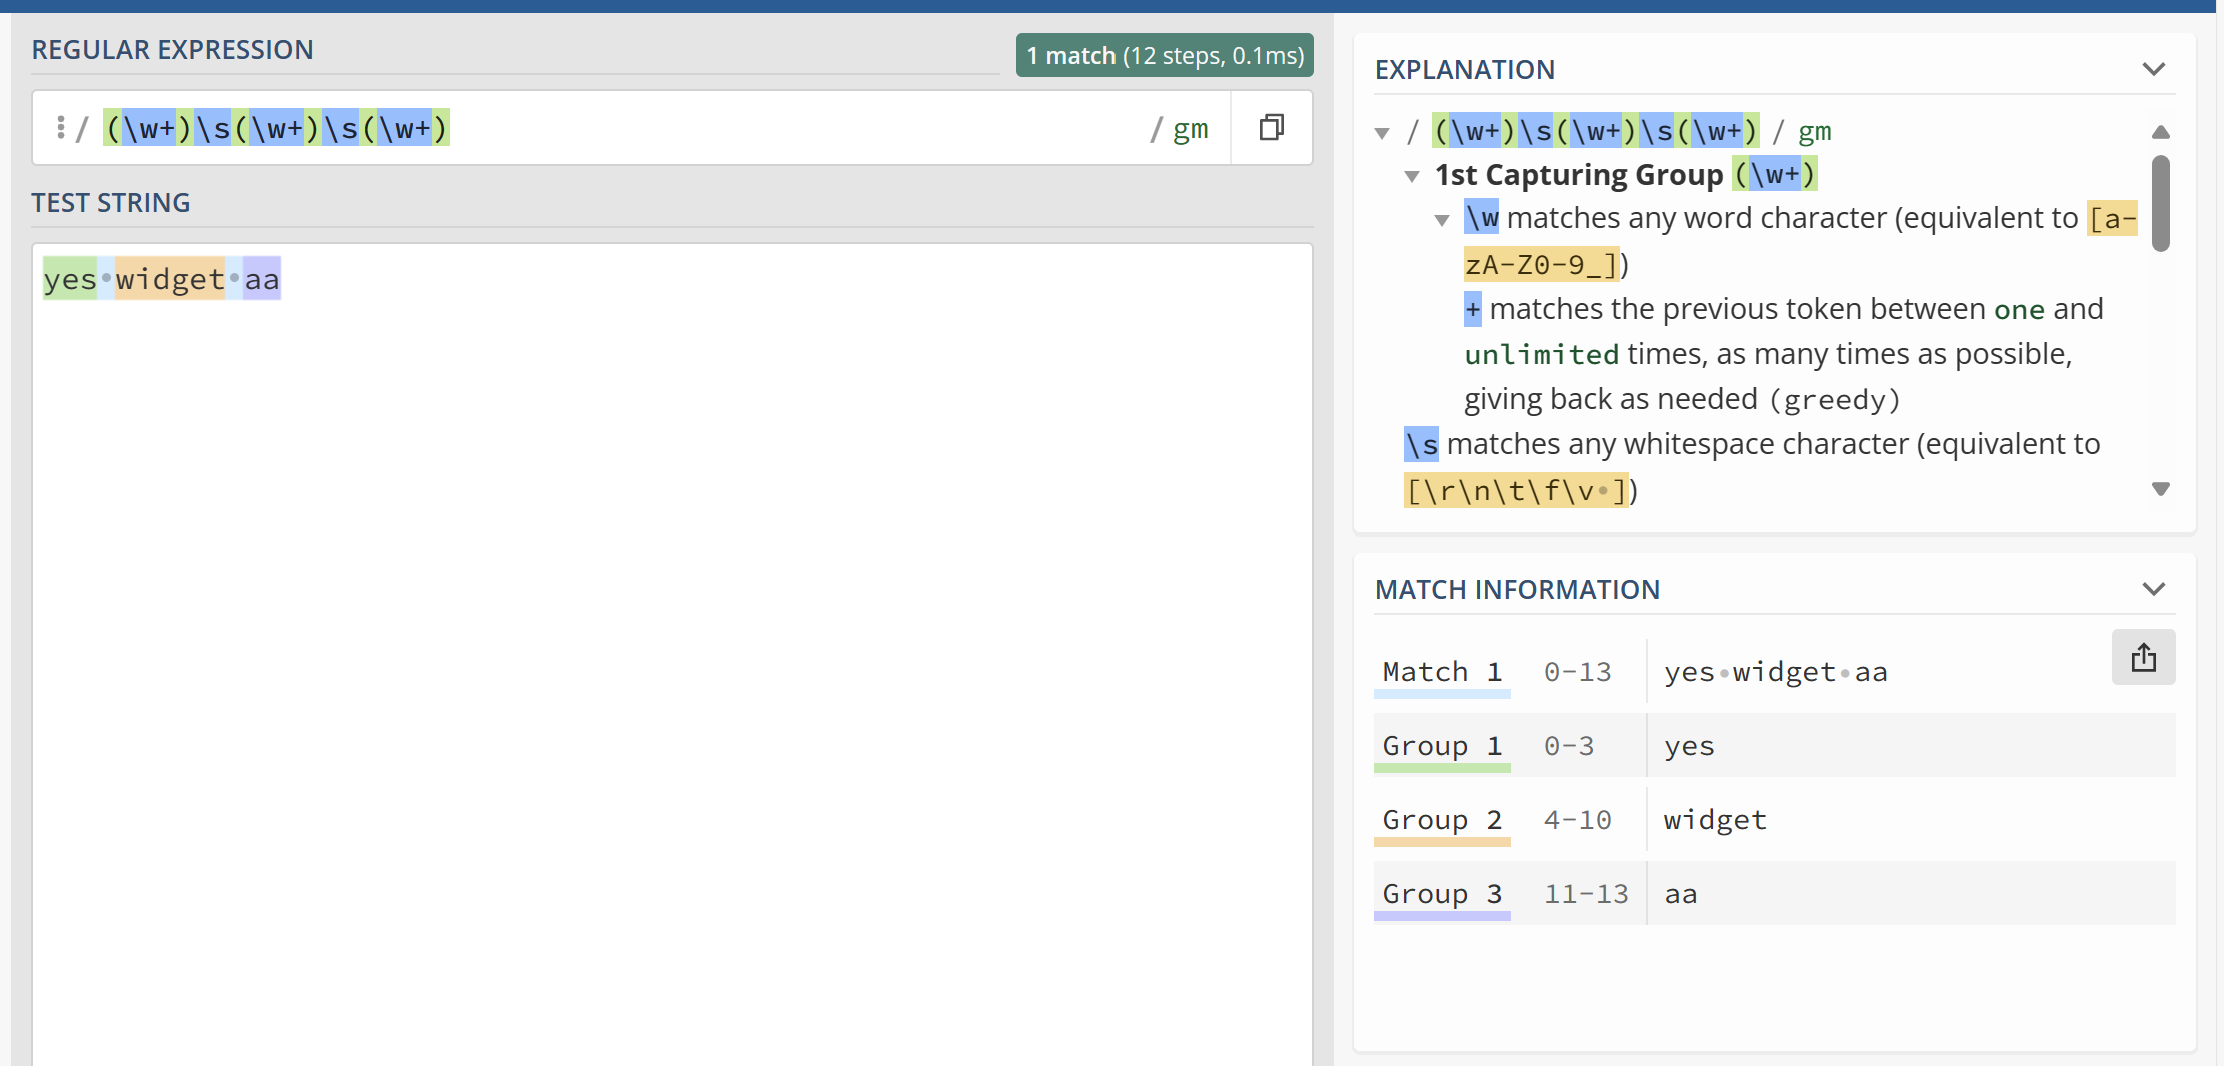2224x1066 pixels.
Task: Collapse the \w token explanation
Action: tap(1441, 220)
